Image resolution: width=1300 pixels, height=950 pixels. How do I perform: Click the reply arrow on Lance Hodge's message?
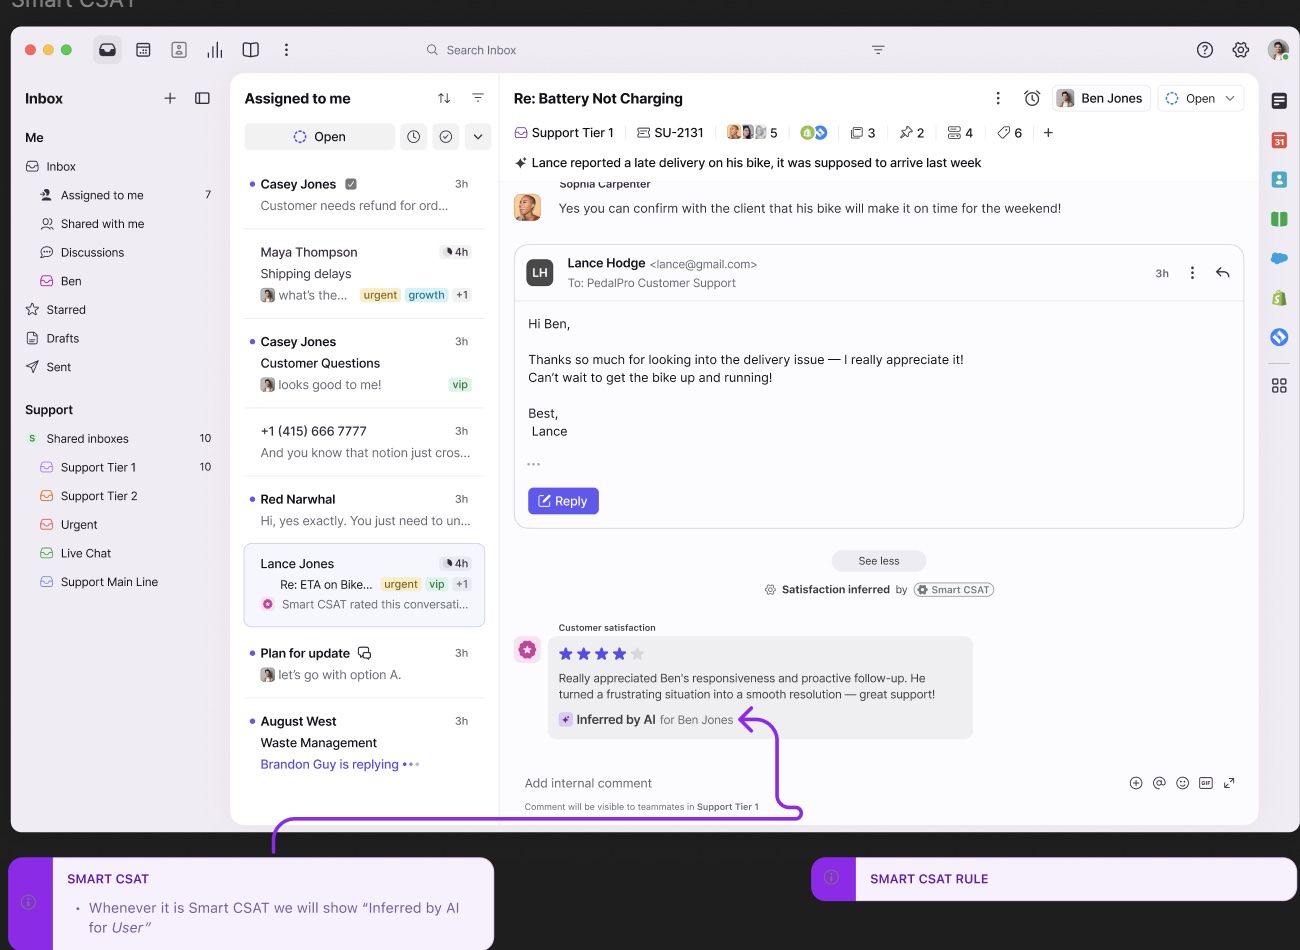pos(1222,272)
